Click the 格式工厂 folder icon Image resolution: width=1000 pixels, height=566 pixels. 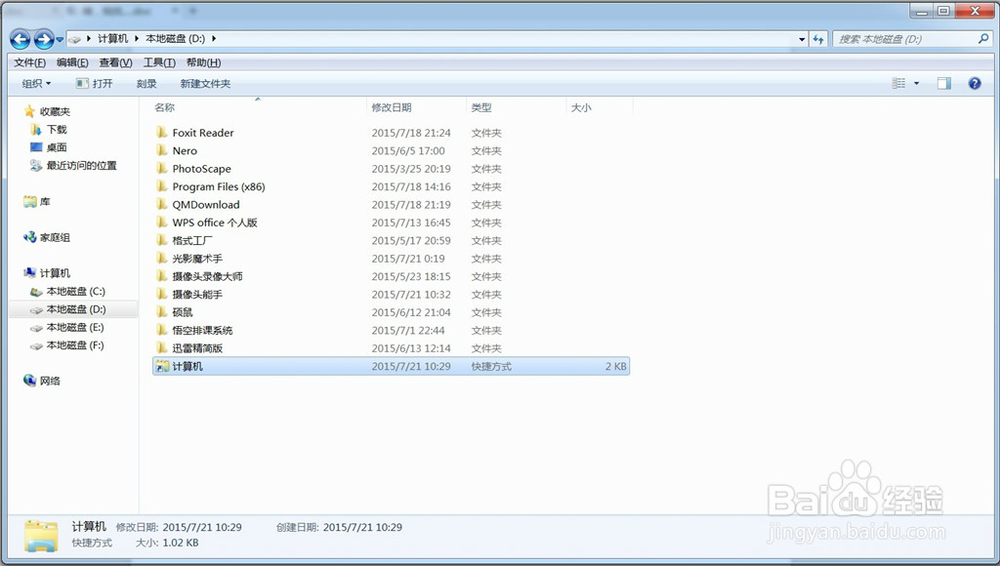[162, 239]
